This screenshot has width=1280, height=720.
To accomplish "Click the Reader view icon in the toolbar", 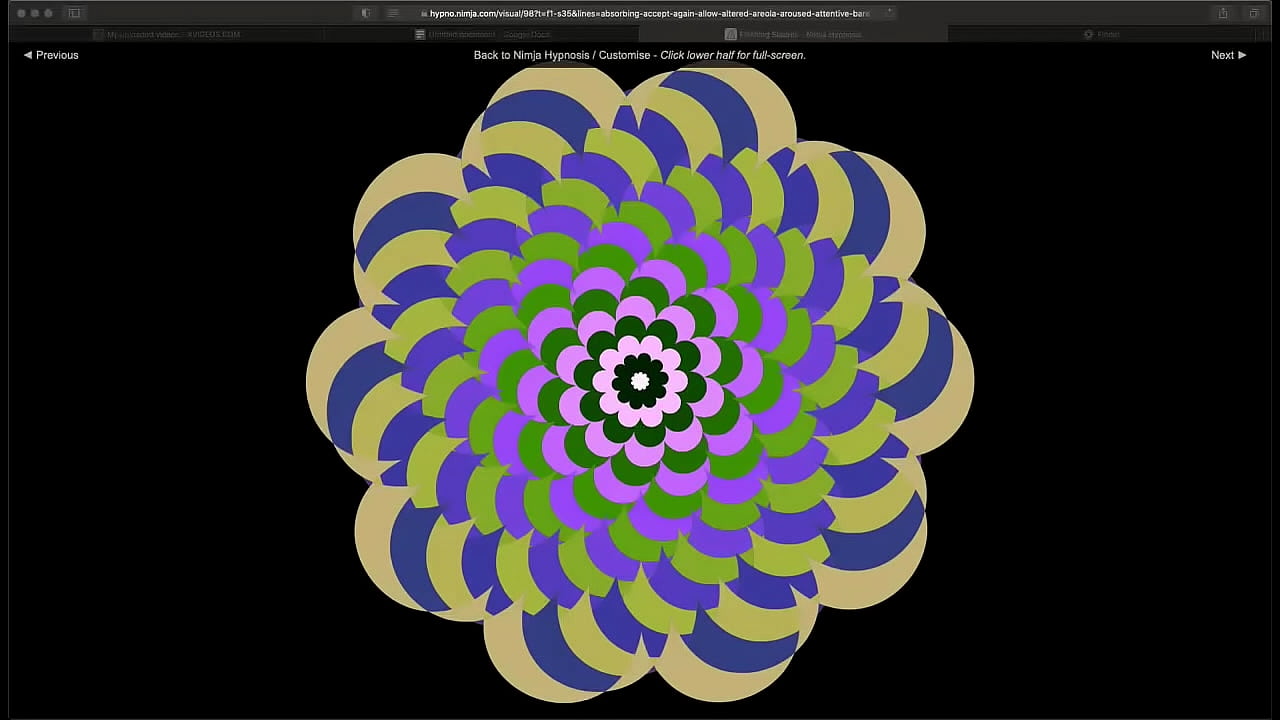I will [392, 13].
